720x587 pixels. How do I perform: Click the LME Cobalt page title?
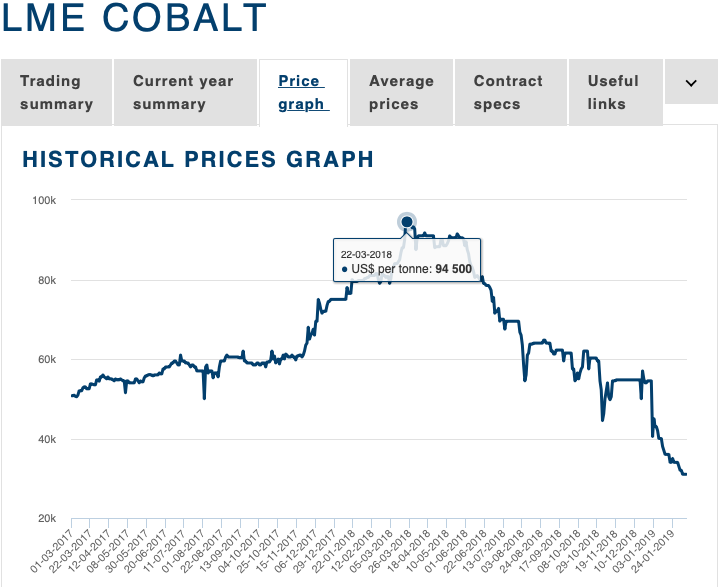135,18
